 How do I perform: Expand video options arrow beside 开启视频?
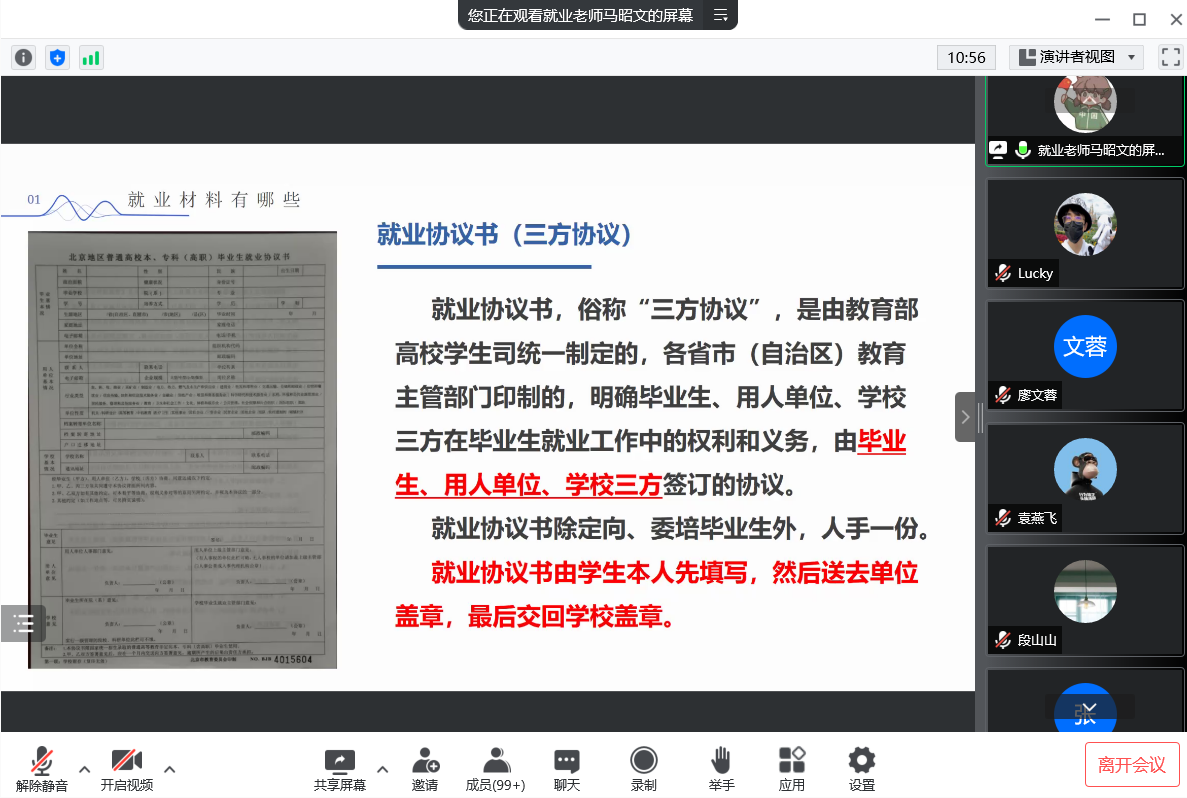[170, 769]
